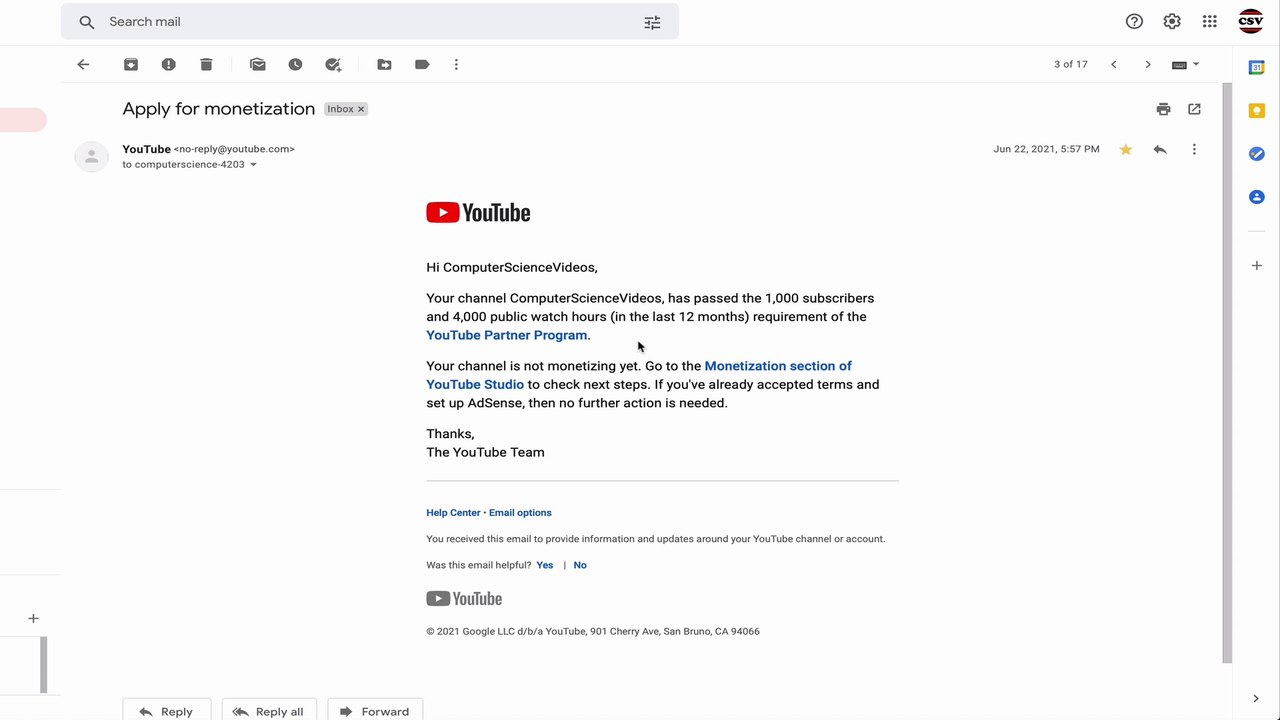Open the input tools dropdown arrow
Image resolution: width=1280 pixels, height=720 pixels.
1196,64
